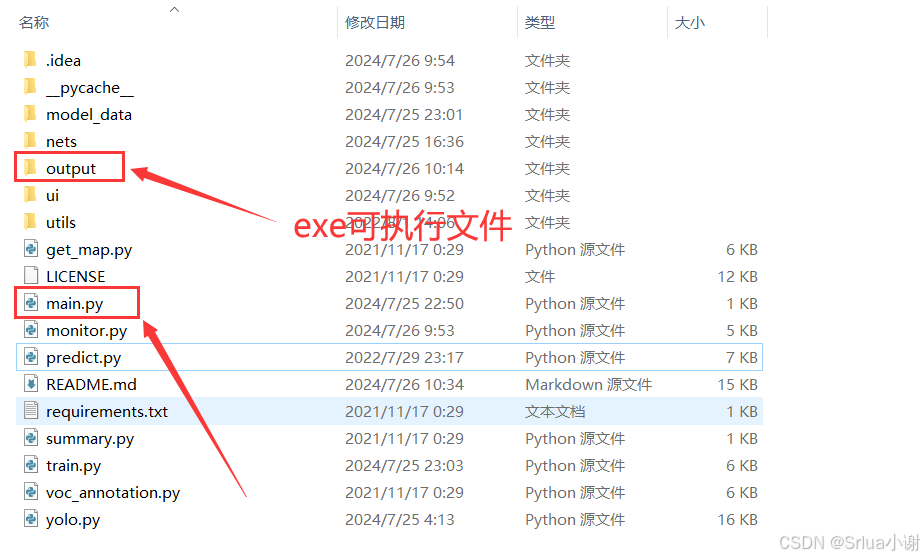This screenshot has height=558, width=924.
Task: Select the ui folder name
Action: coord(52,195)
